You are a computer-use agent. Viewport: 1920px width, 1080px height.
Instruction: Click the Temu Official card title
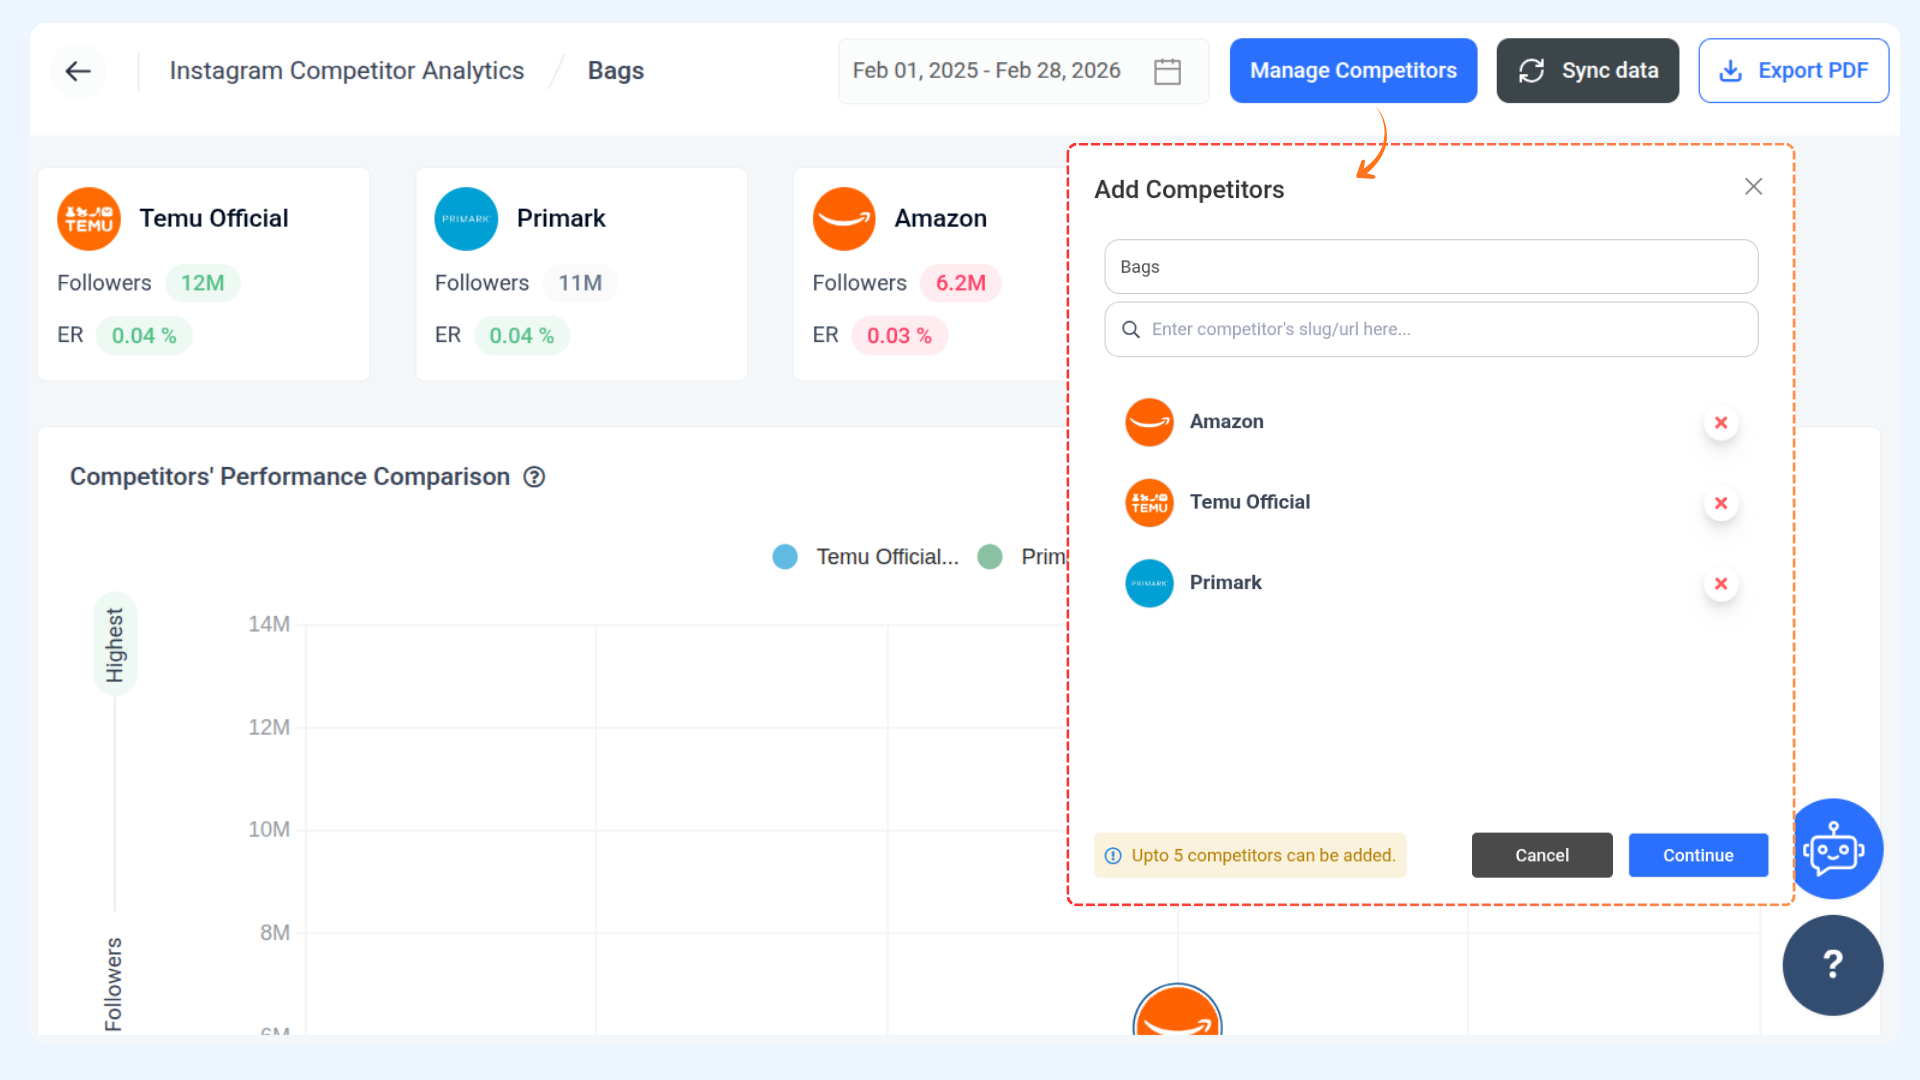tap(214, 218)
